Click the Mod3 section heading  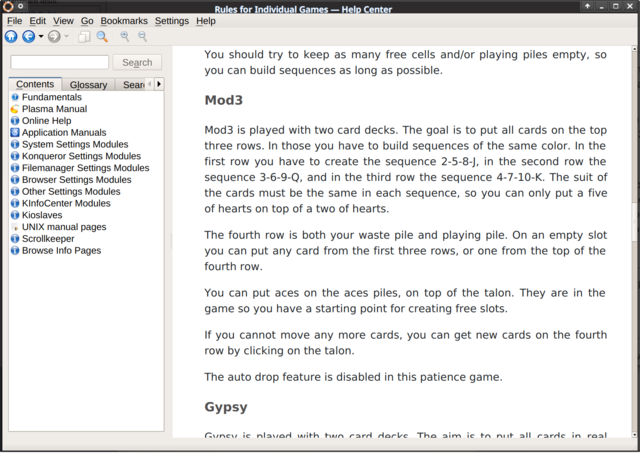[x=224, y=100]
